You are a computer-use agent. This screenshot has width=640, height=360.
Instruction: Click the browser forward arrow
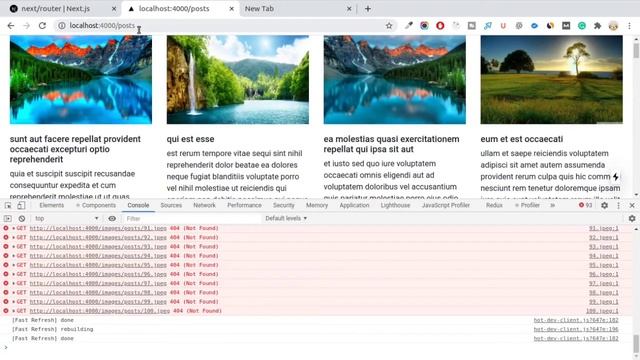coord(27,26)
